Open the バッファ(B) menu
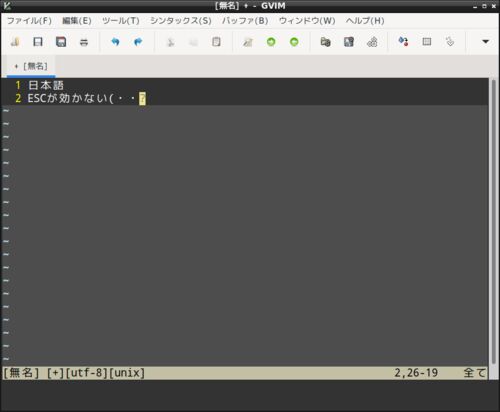The width and height of the screenshot is (500, 412). (x=245, y=21)
